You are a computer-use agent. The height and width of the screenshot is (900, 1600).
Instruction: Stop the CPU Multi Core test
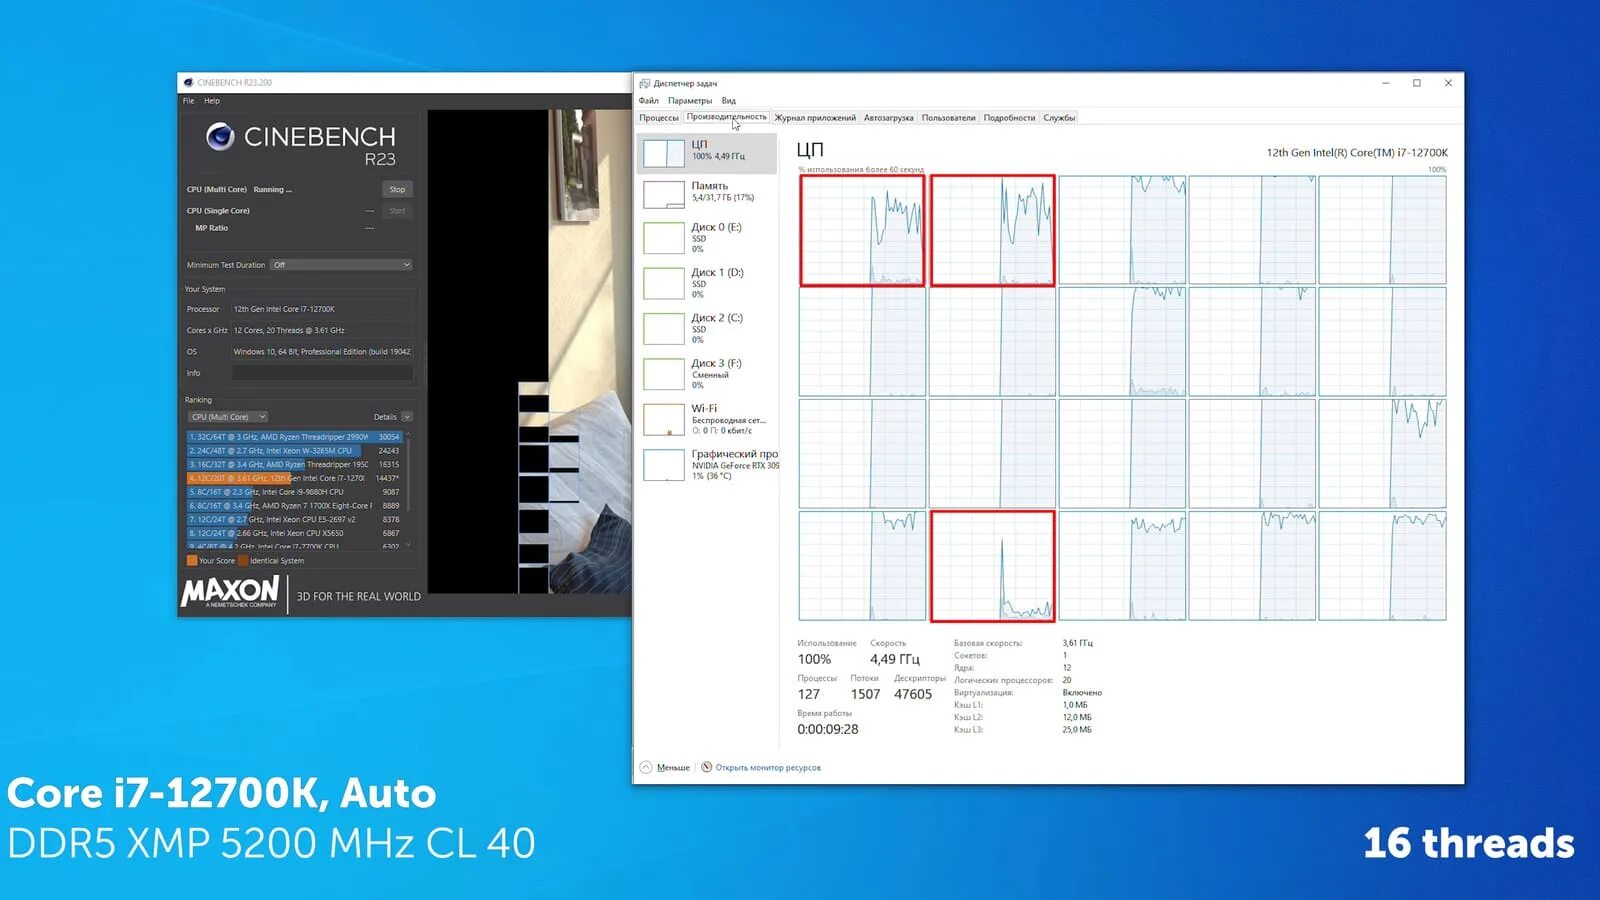397,189
